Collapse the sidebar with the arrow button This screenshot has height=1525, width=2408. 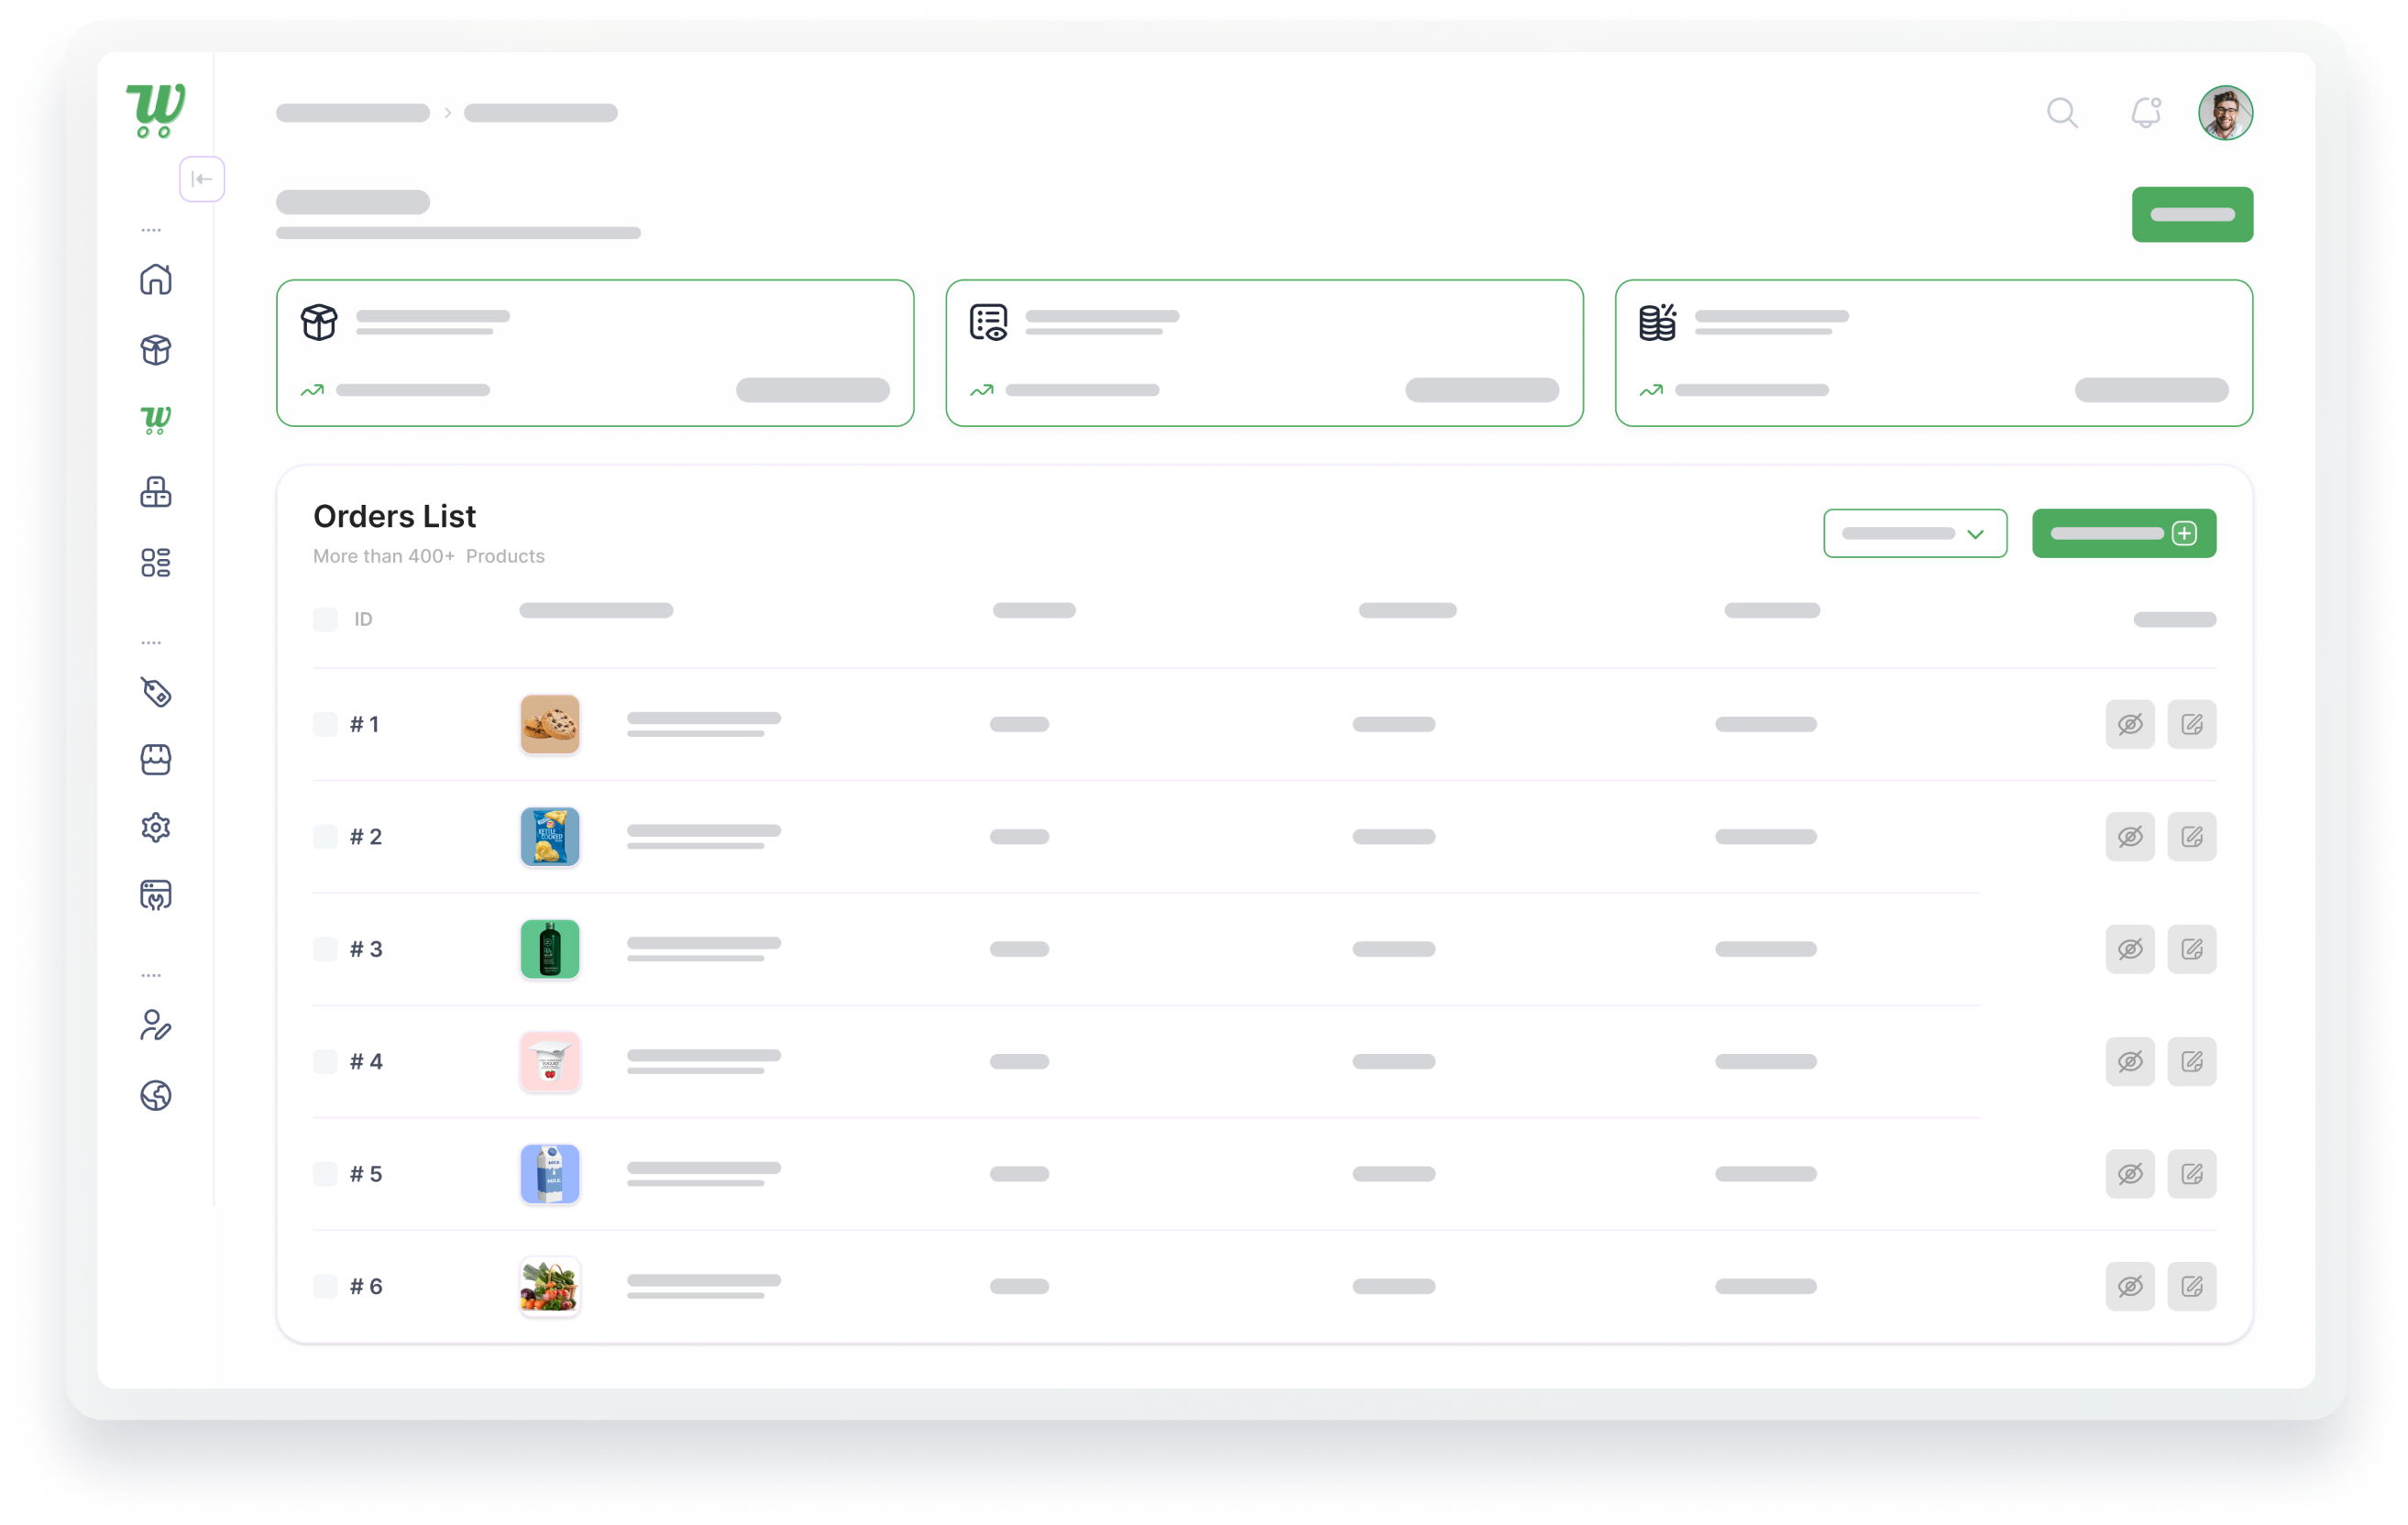pyautogui.click(x=202, y=179)
